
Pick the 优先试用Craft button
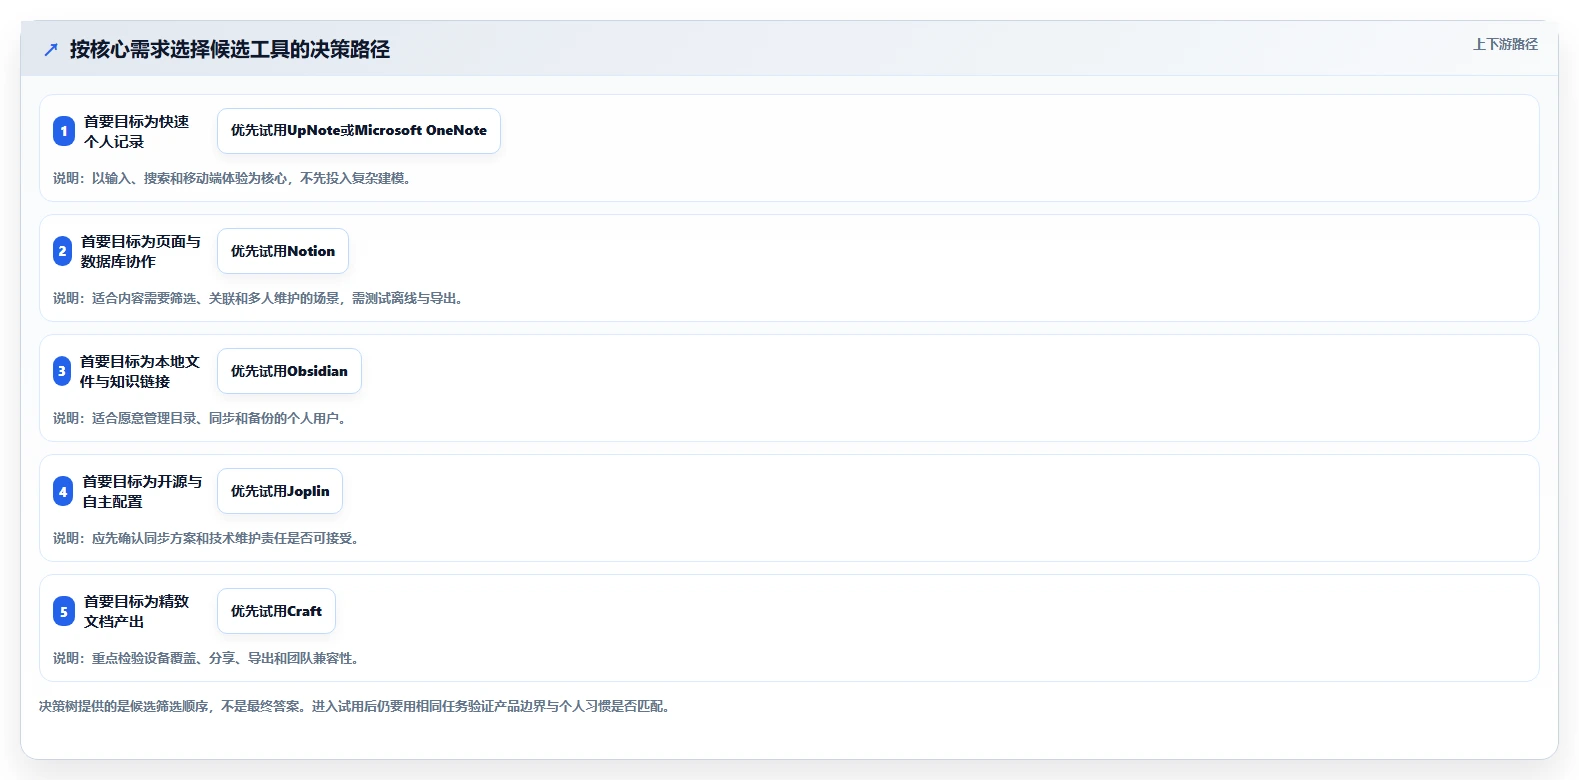pyautogui.click(x=276, y=611)
